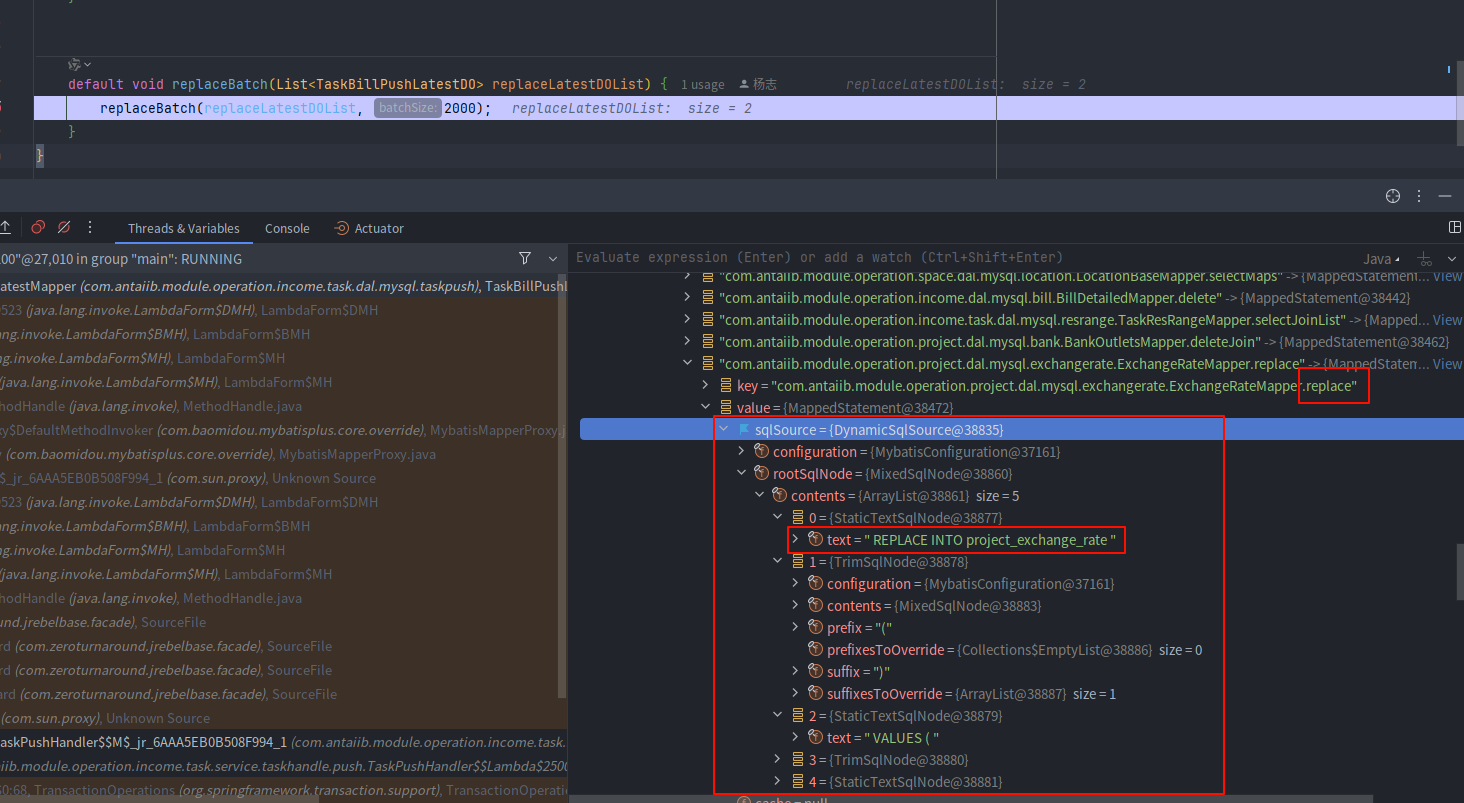Expand the suffix ")" field
Viewport: 1464px width, 803px height.
[x=795, y=672]
